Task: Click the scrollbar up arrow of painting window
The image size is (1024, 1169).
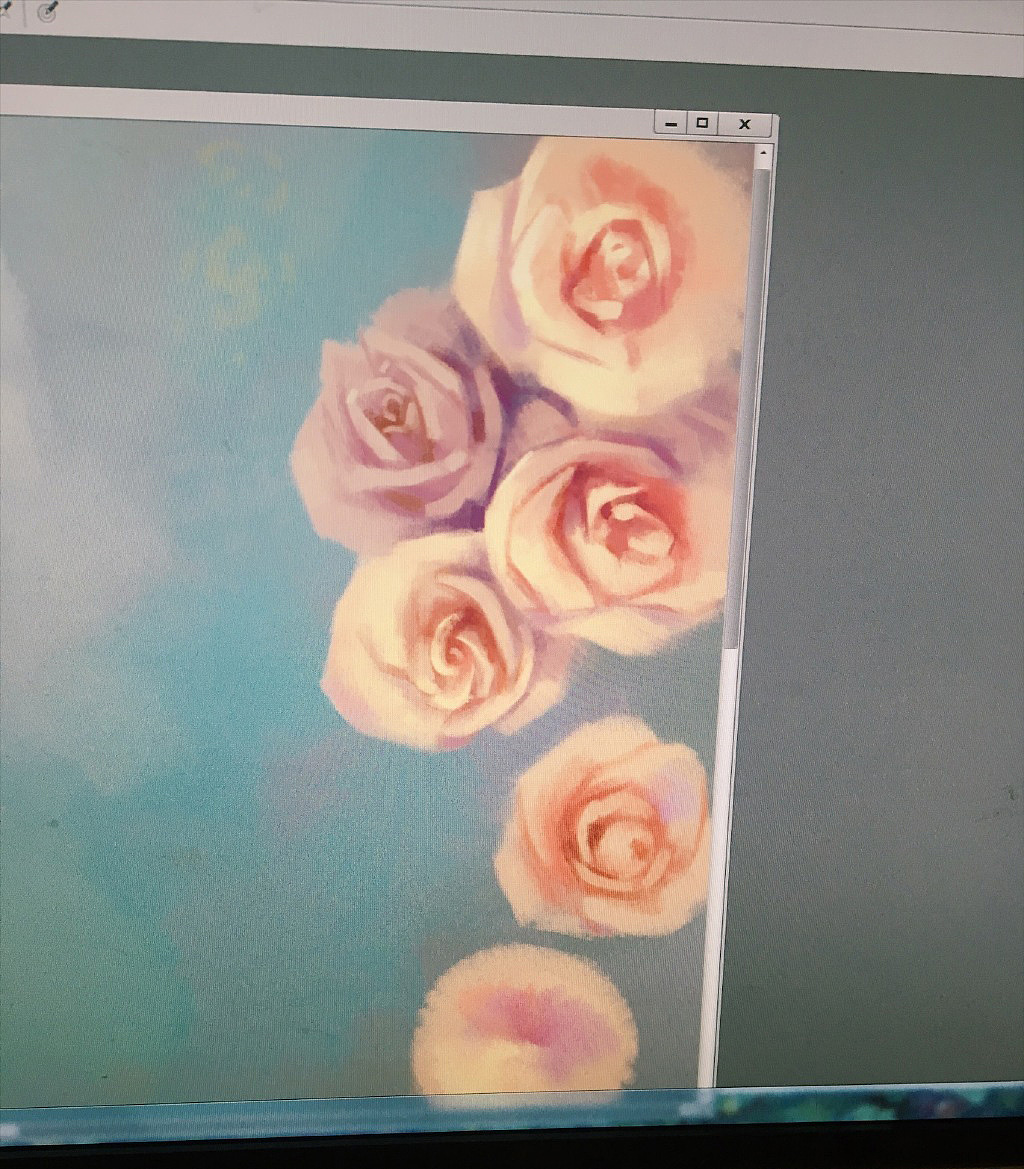Action: (x=763, y=152)
